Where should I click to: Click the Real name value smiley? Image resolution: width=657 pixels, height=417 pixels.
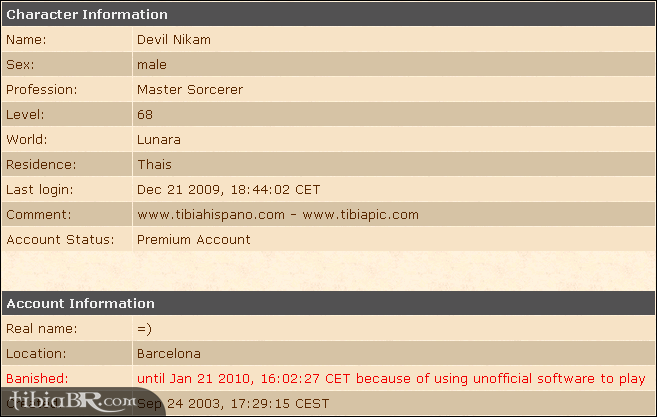pyautogui.click(x=144, y=328)
